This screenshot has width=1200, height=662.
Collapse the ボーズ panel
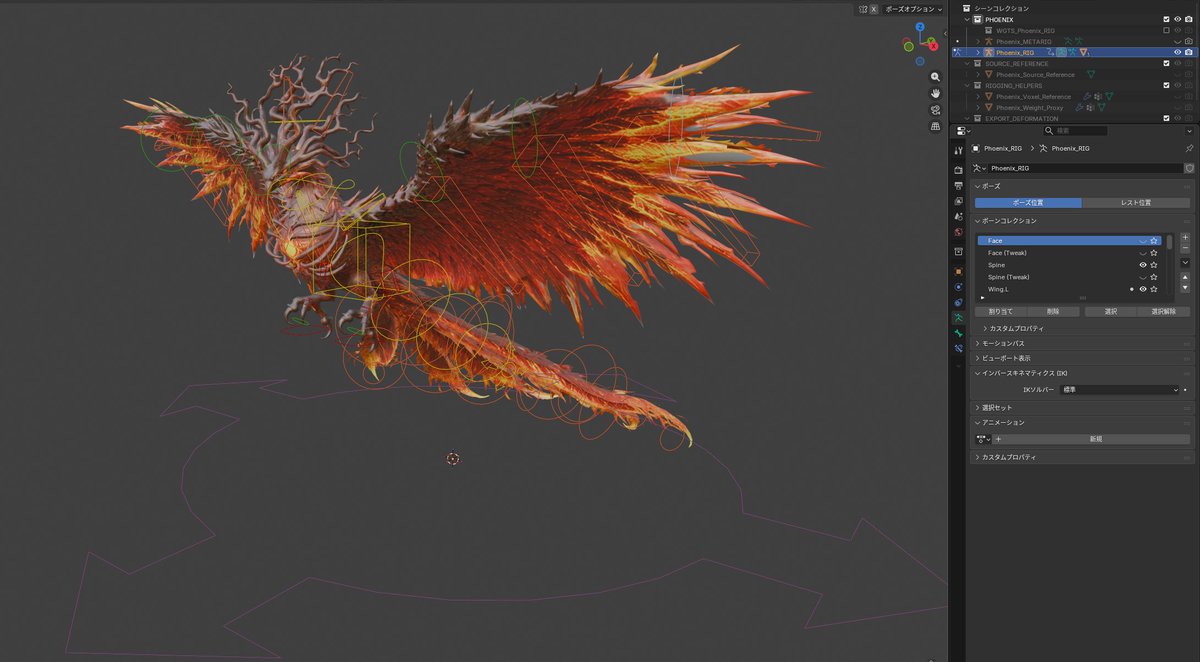point(977,186)
